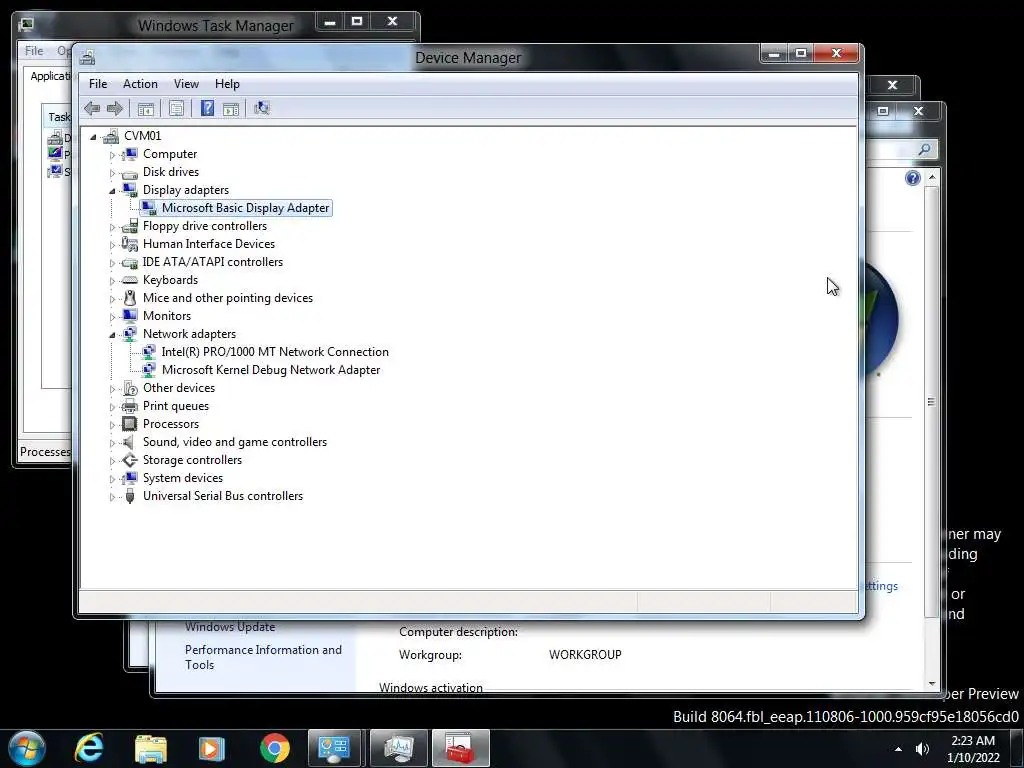
Task: Expand IDE ATA/ATAPI controllers
Action: point(112,263)
